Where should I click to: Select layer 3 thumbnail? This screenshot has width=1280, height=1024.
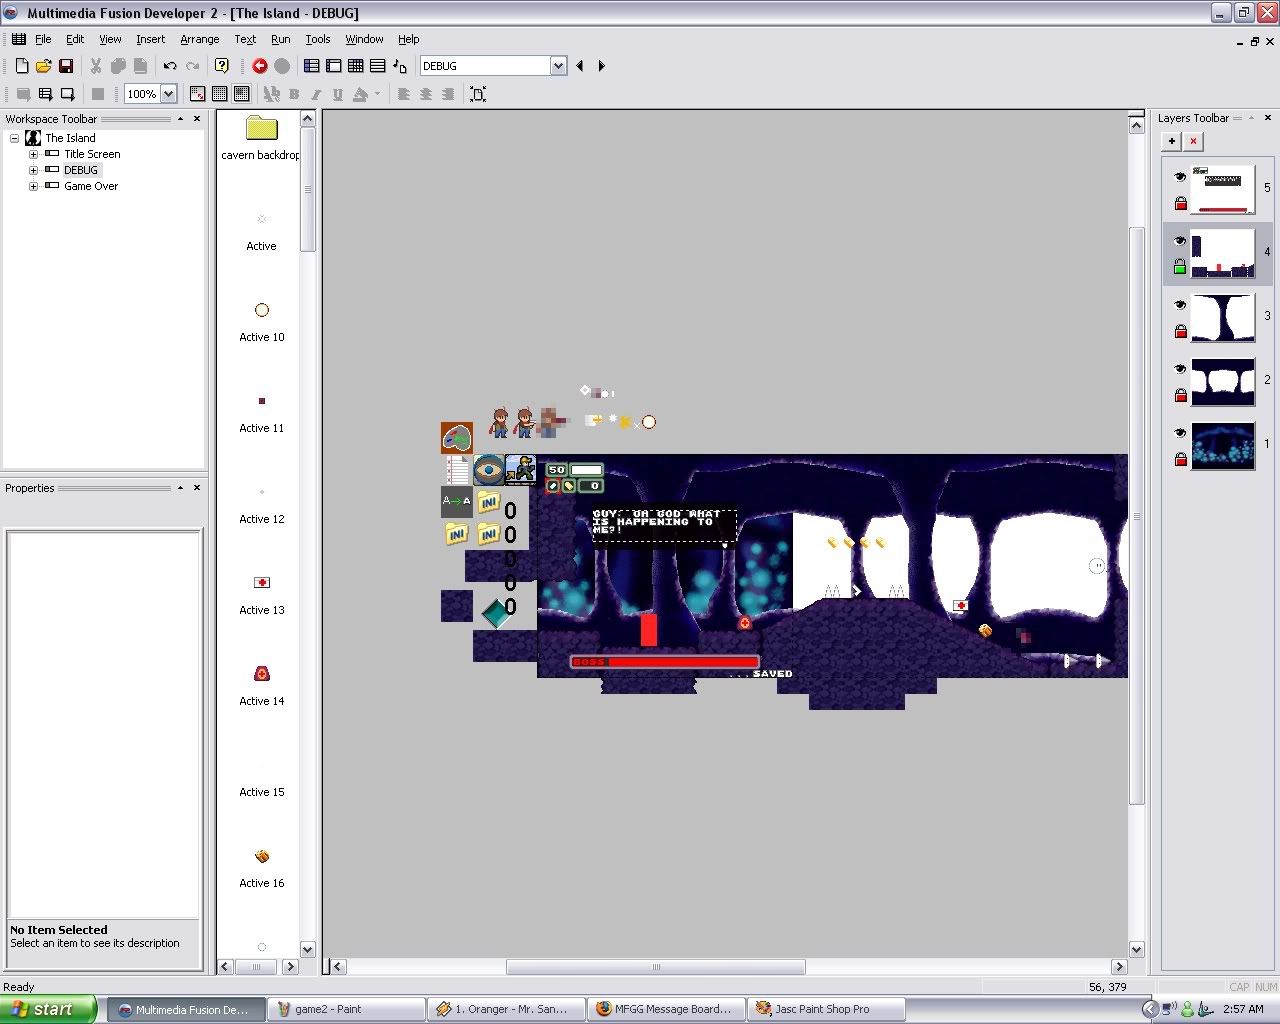(x=1222, y=318)
